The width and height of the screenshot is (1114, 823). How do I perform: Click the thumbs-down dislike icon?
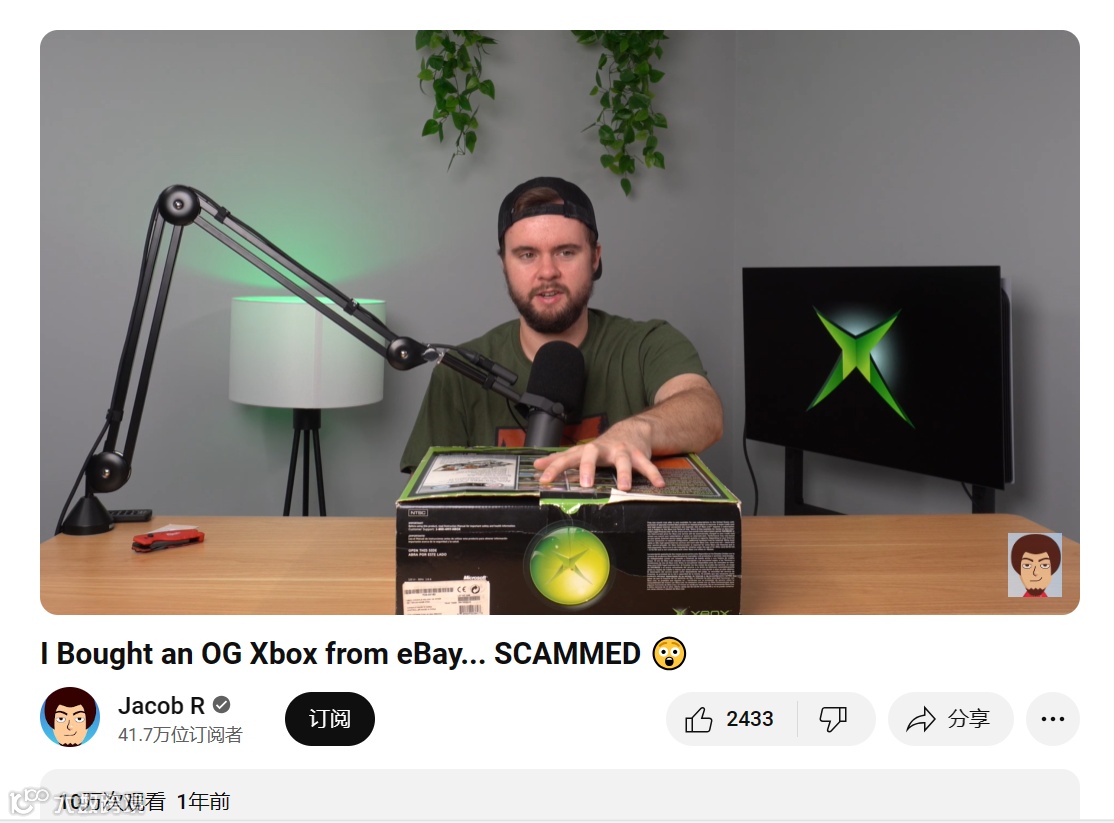tap(833, 719)
